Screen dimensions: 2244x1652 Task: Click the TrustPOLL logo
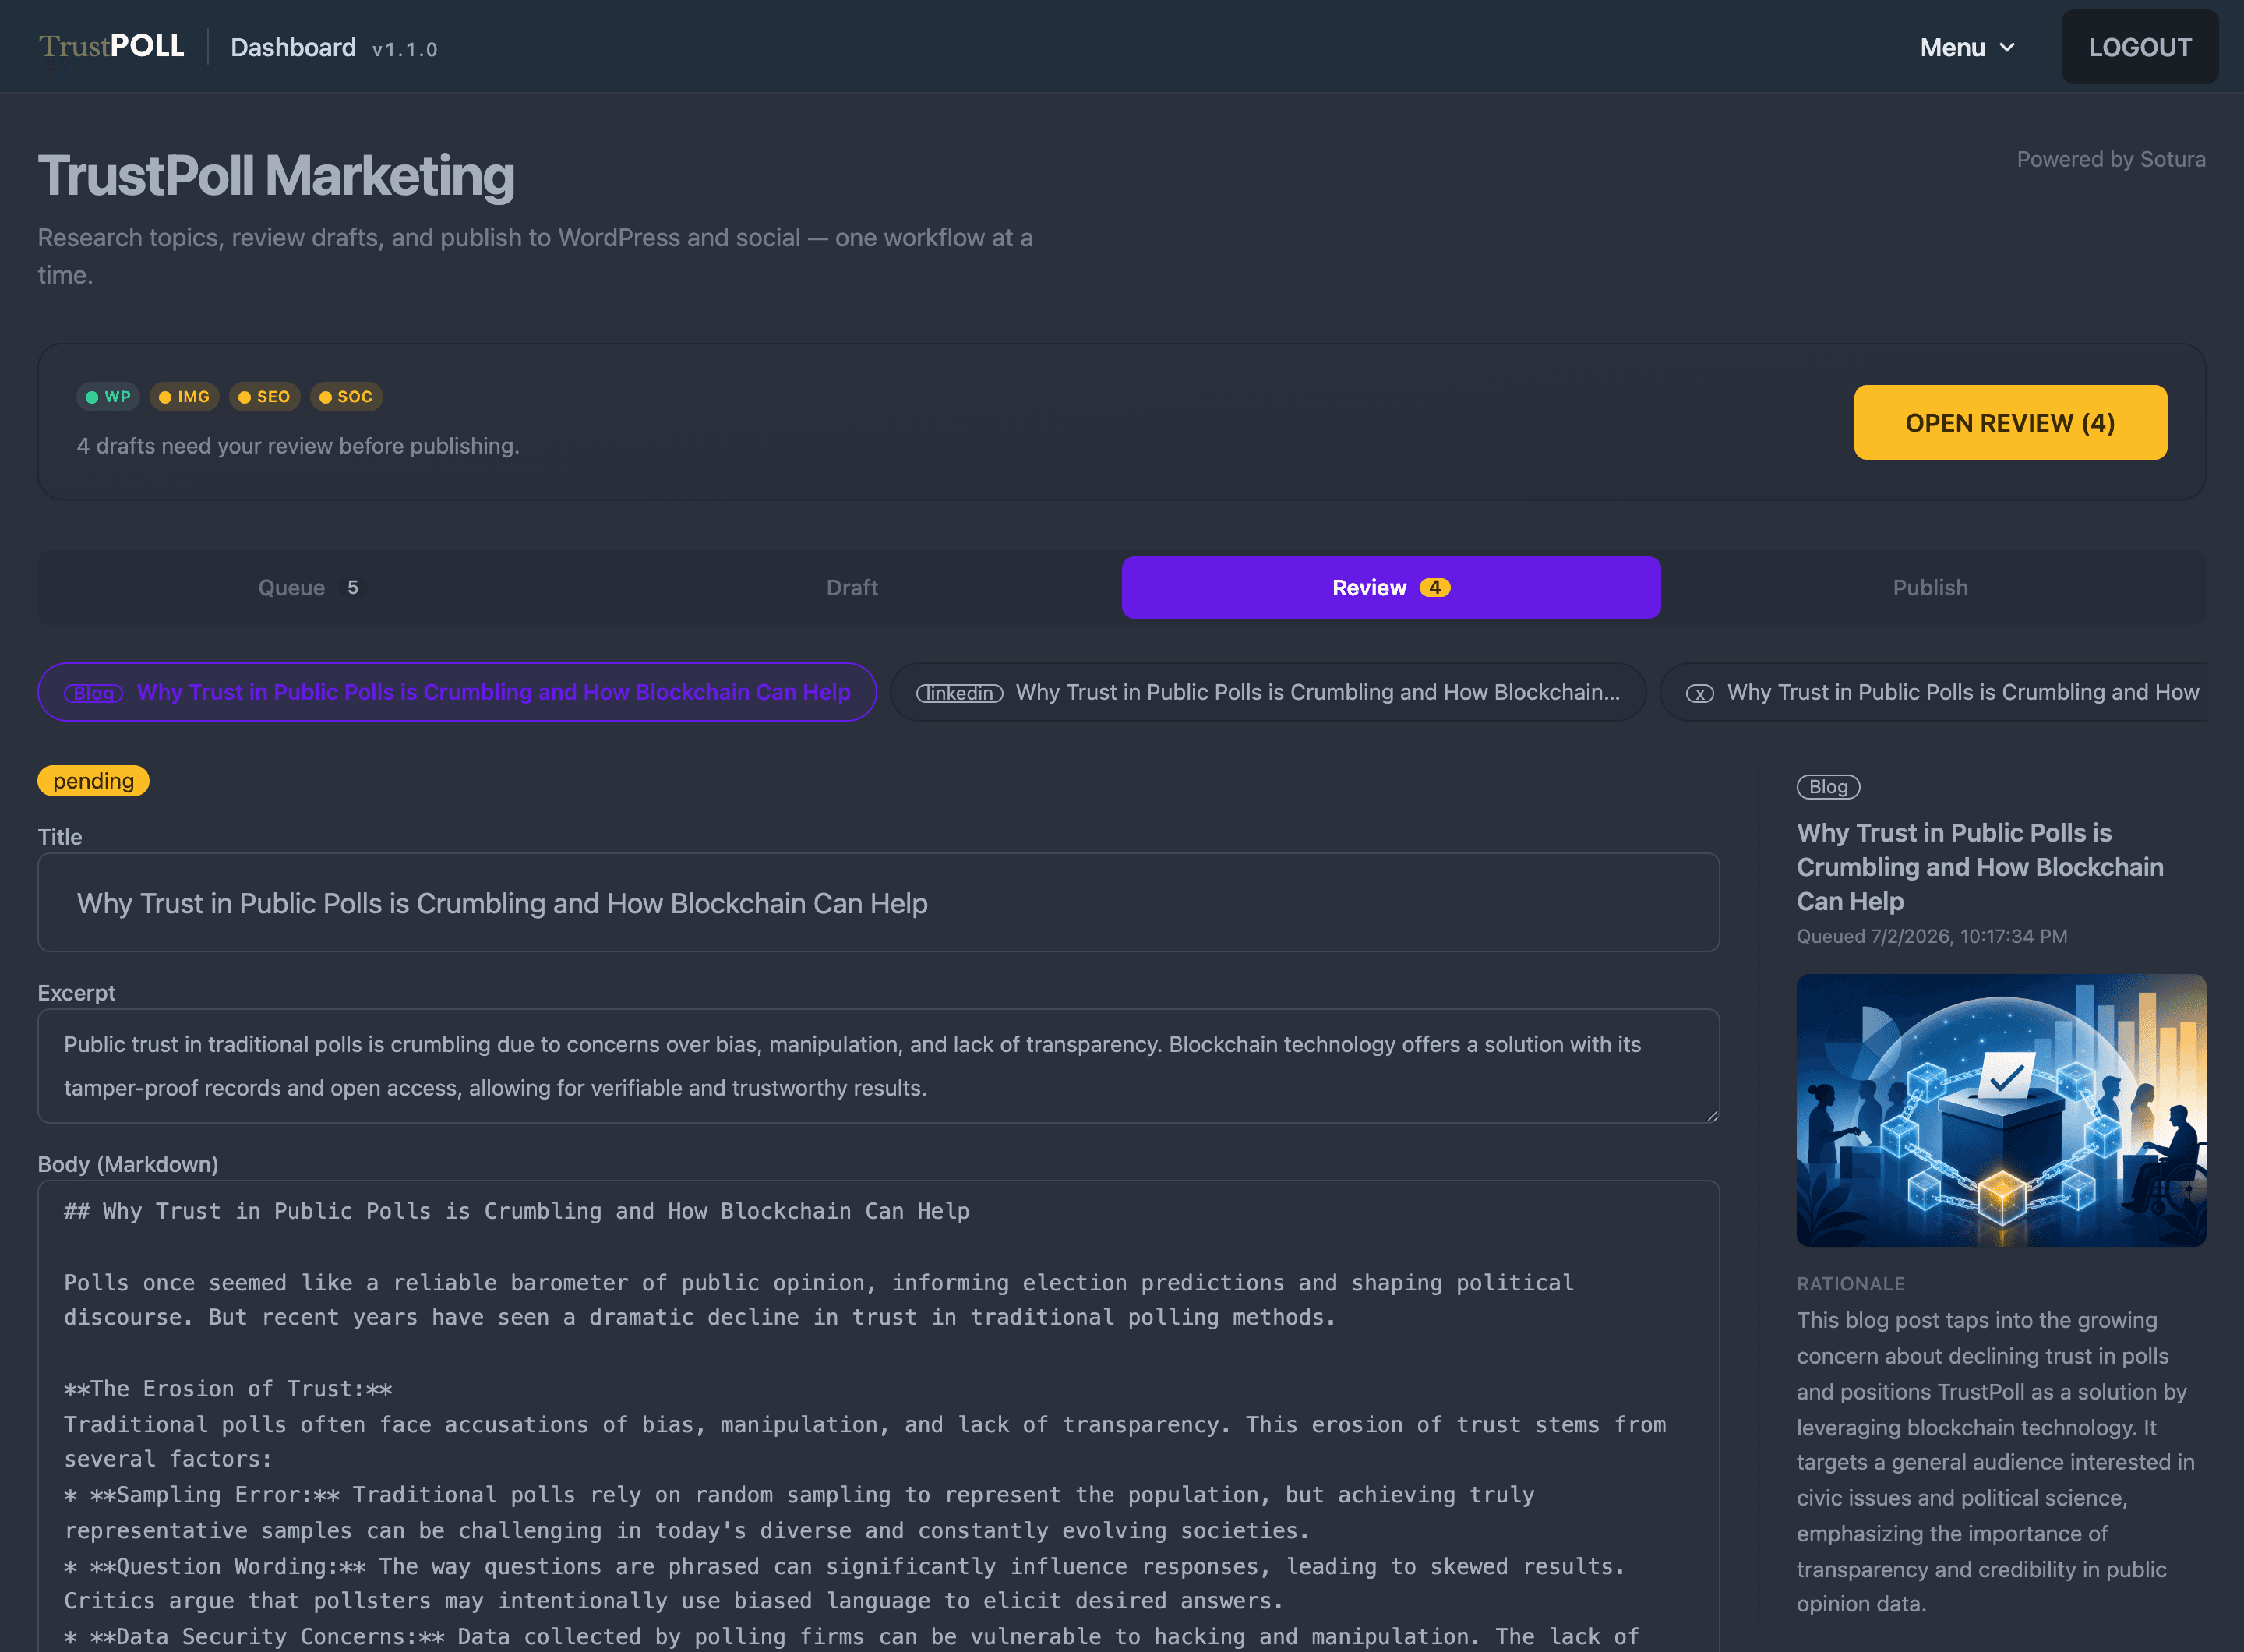[111, 46]
